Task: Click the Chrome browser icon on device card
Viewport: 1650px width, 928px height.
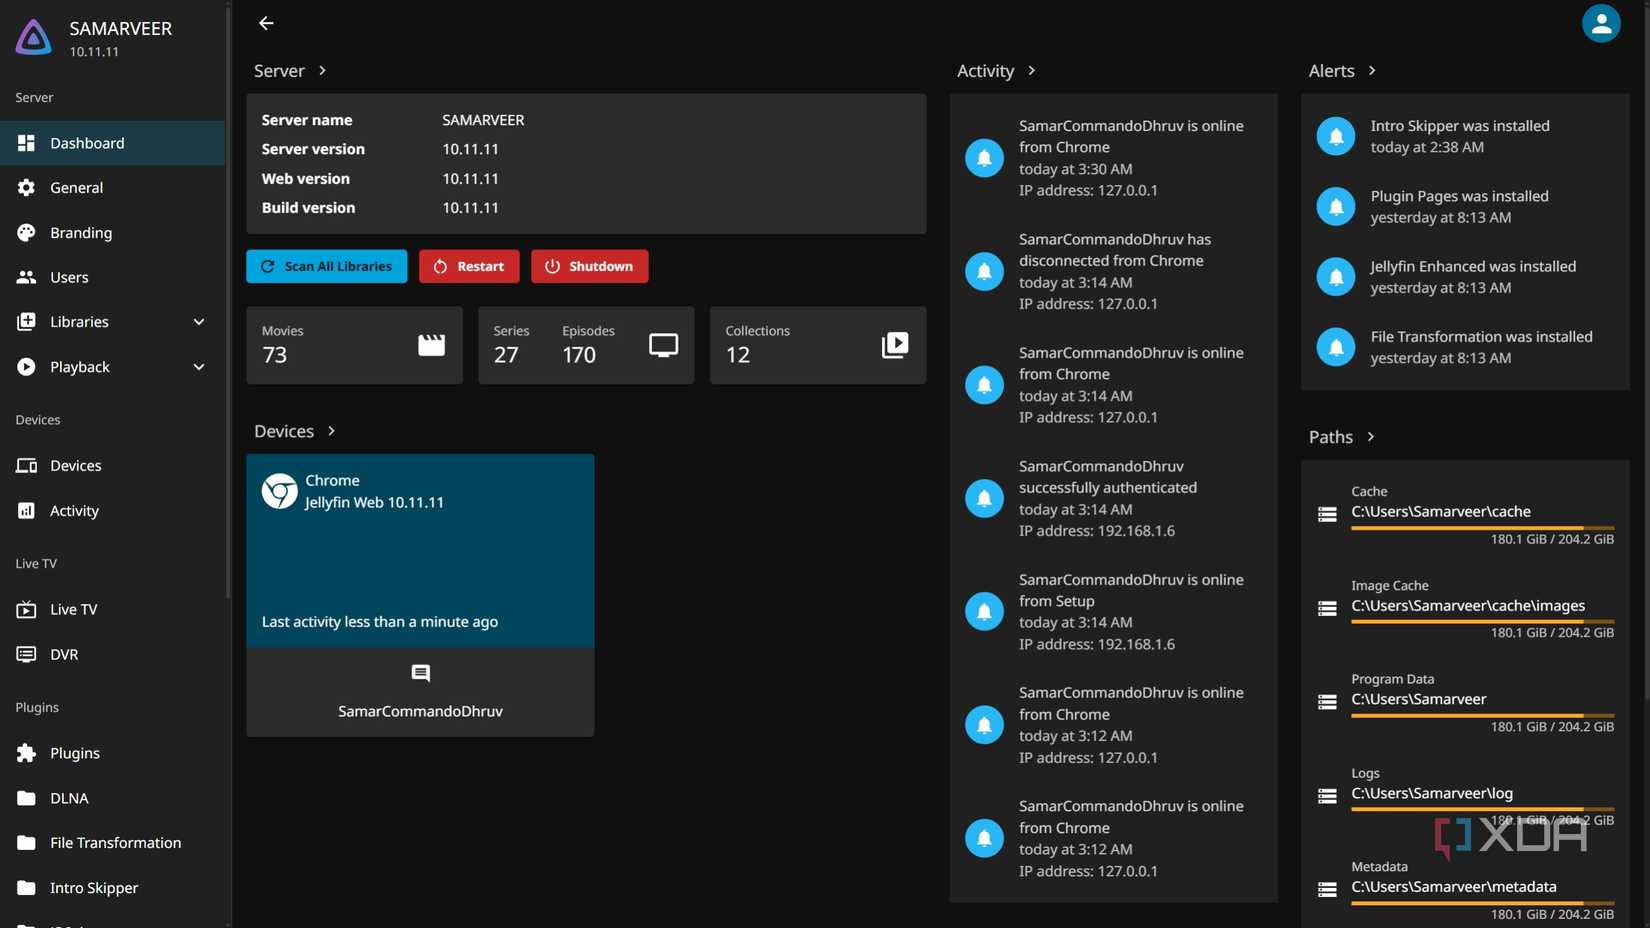Action: pos(280,491)
